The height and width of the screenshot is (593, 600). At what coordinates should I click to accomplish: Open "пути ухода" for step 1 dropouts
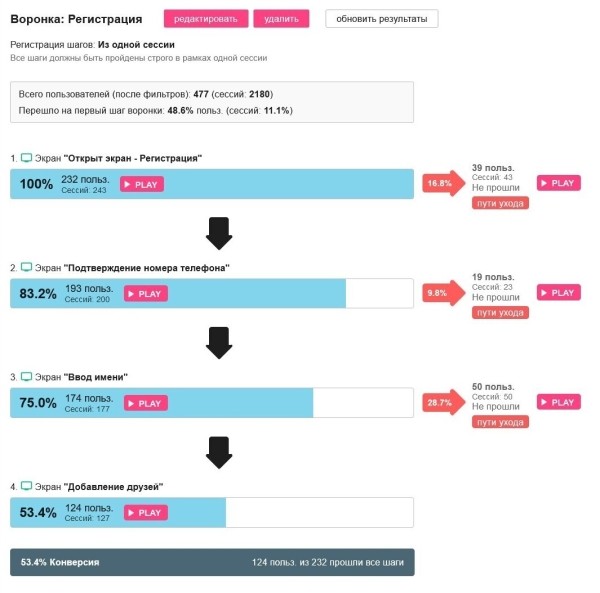pos(500,203)
